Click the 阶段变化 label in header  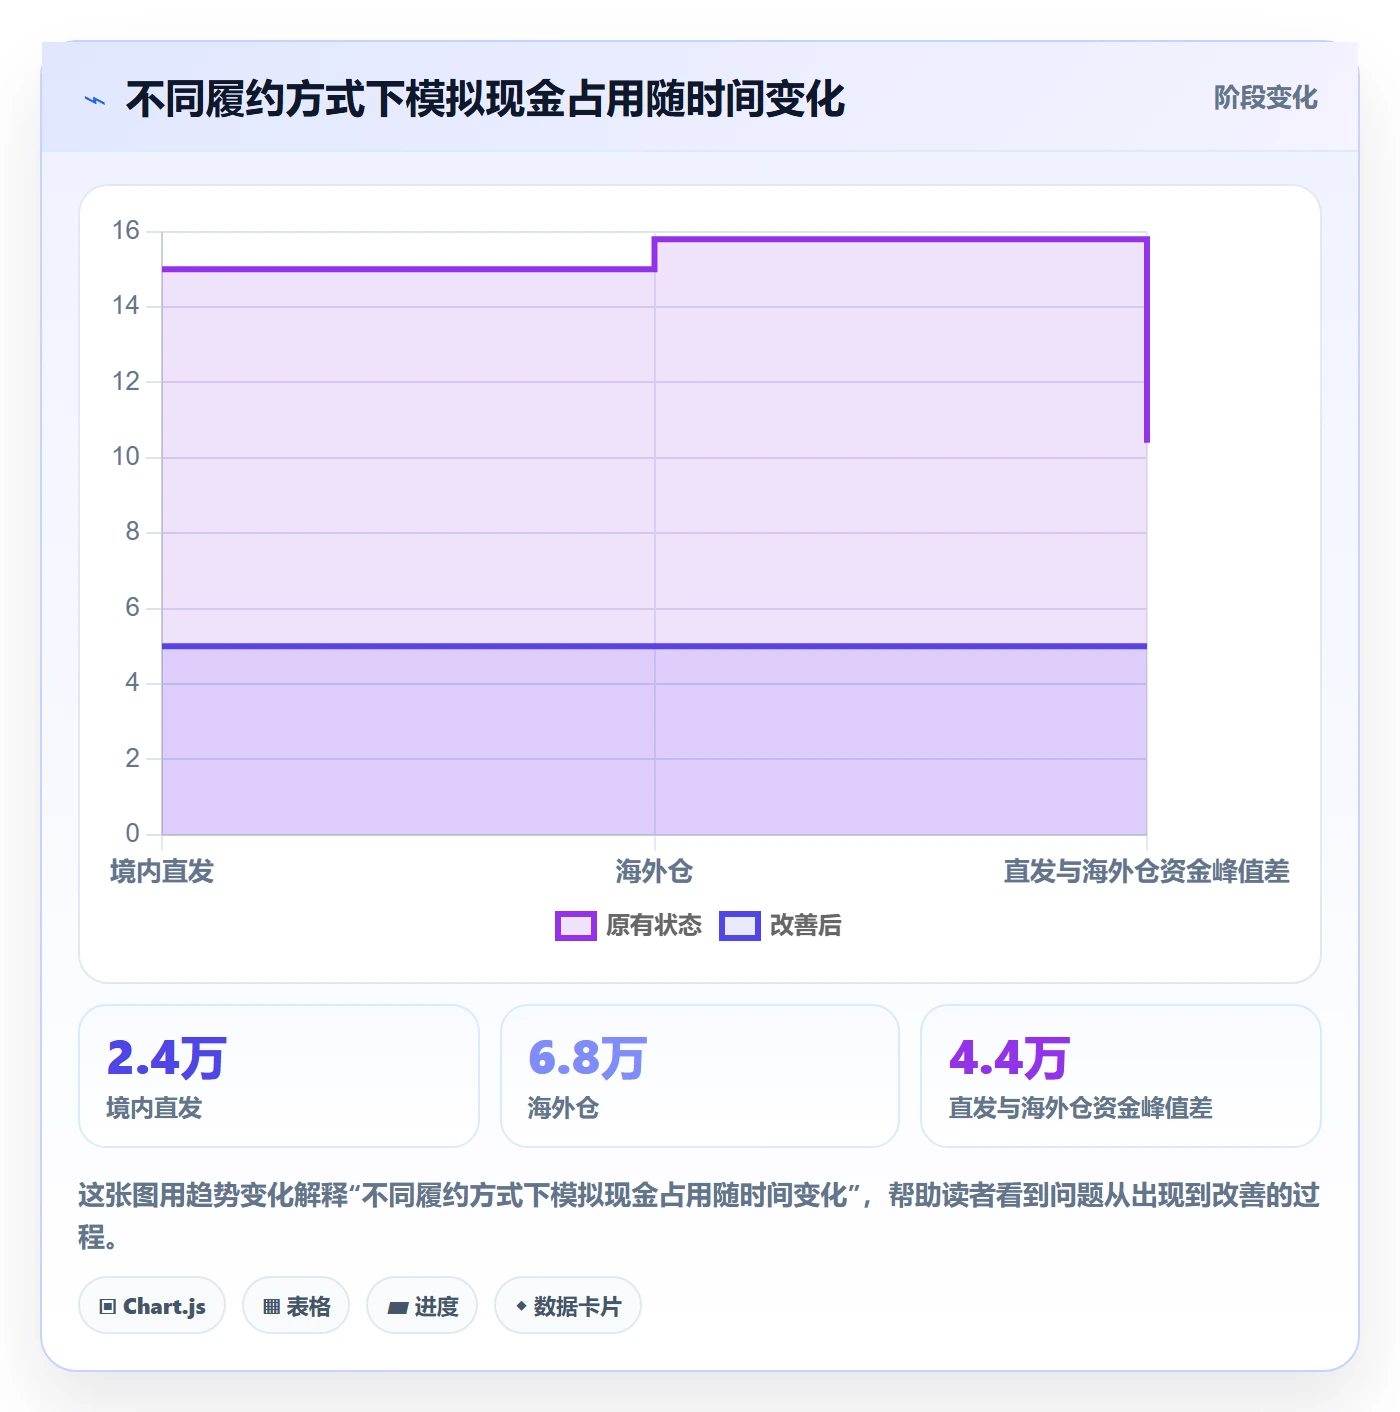tap(1265, 98)
